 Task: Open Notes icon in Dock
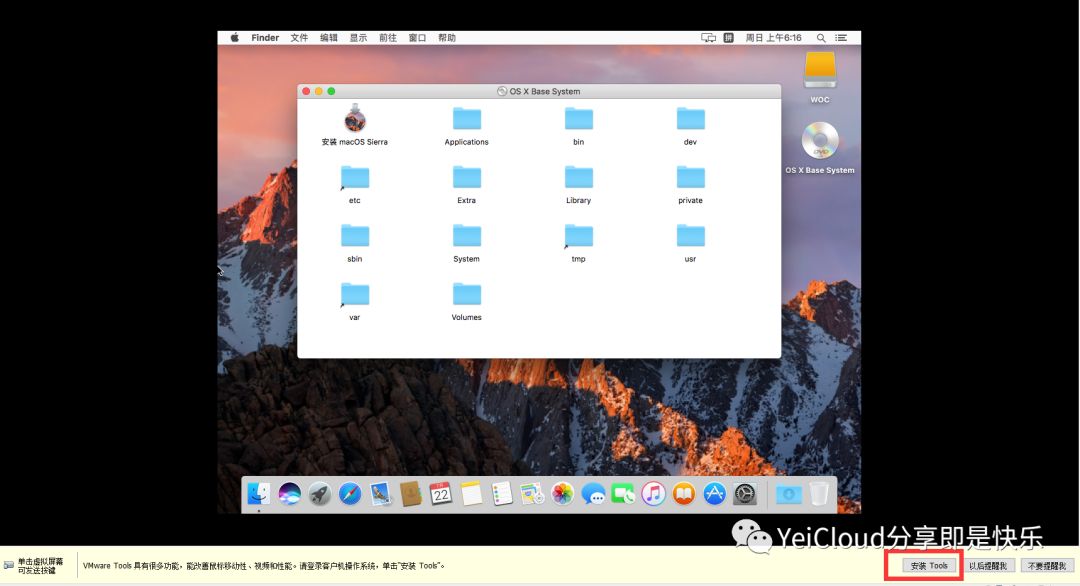pyautogui.click(x=471, y=494)
